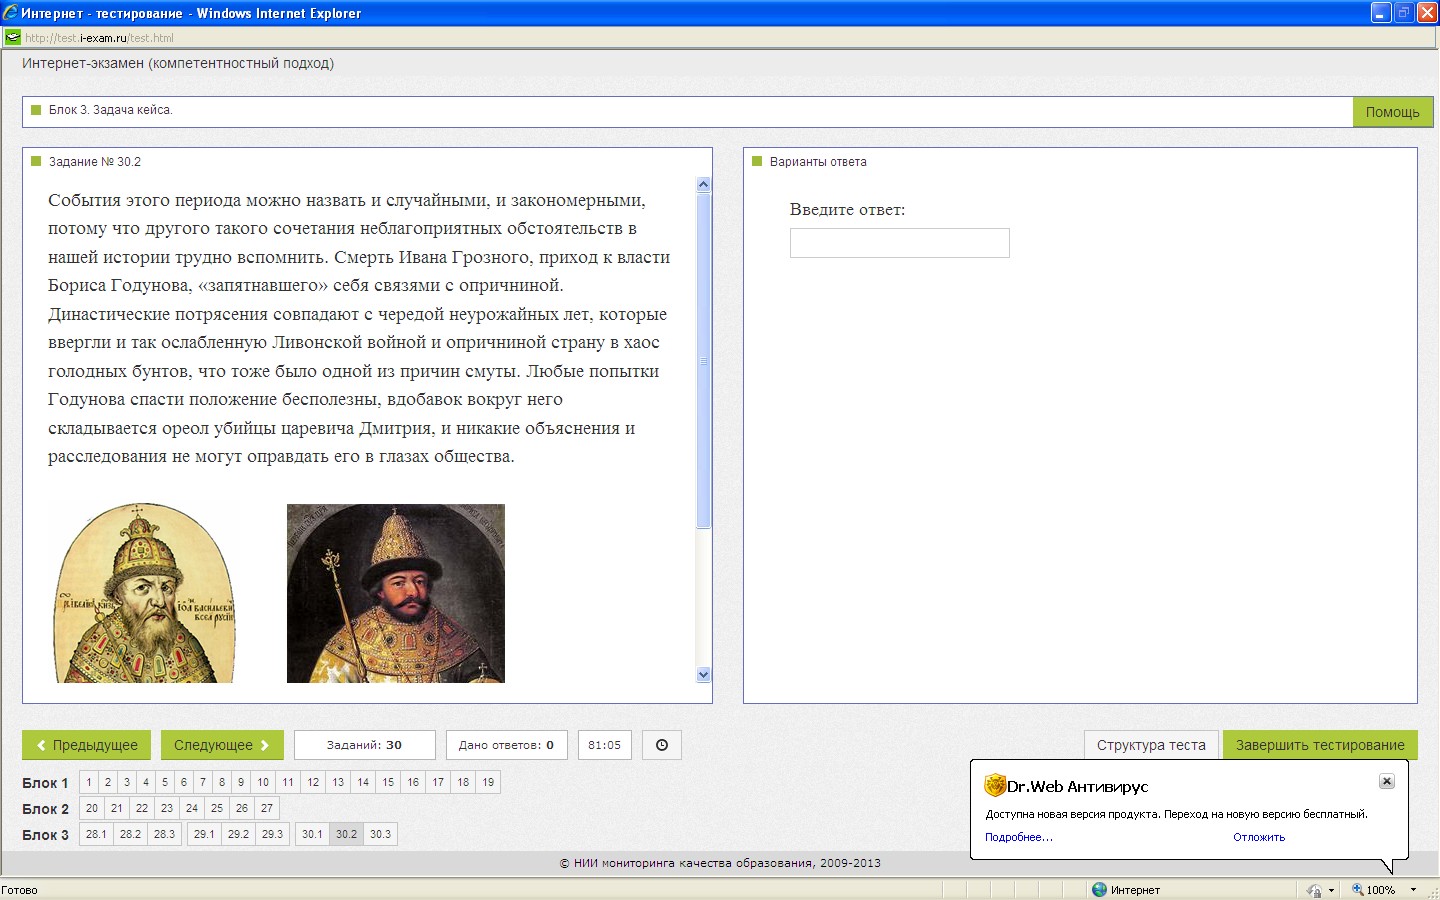Click the Dr.Web shield icon
The height and width of the screenshot is (900, 1440).
[994, 786]
